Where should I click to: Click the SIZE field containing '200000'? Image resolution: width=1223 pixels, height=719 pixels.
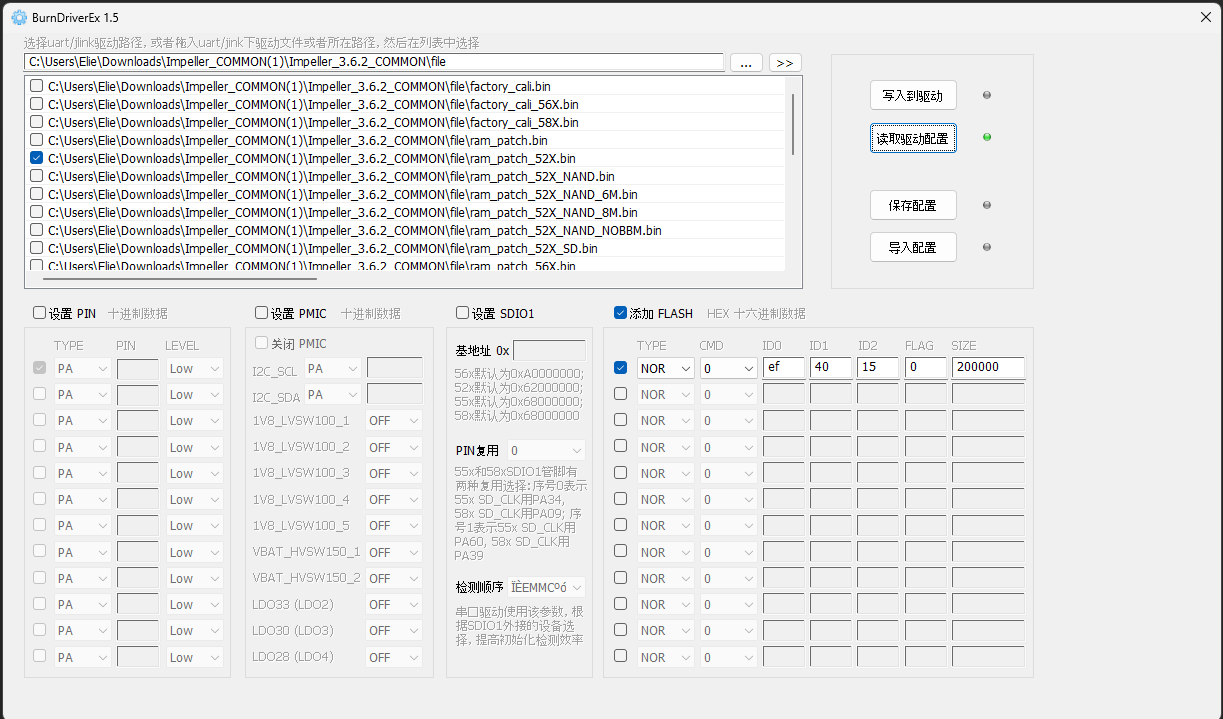coord(988,367)
